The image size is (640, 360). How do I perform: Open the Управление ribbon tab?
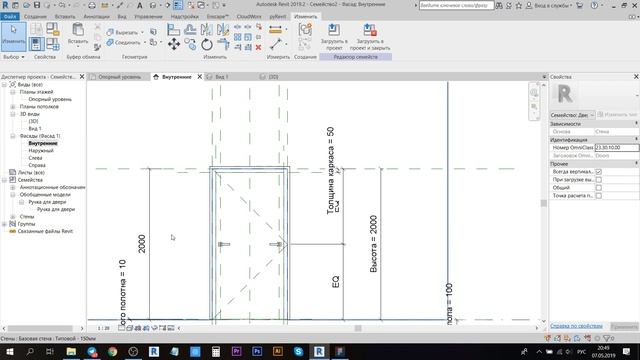(x=148, y=17)
